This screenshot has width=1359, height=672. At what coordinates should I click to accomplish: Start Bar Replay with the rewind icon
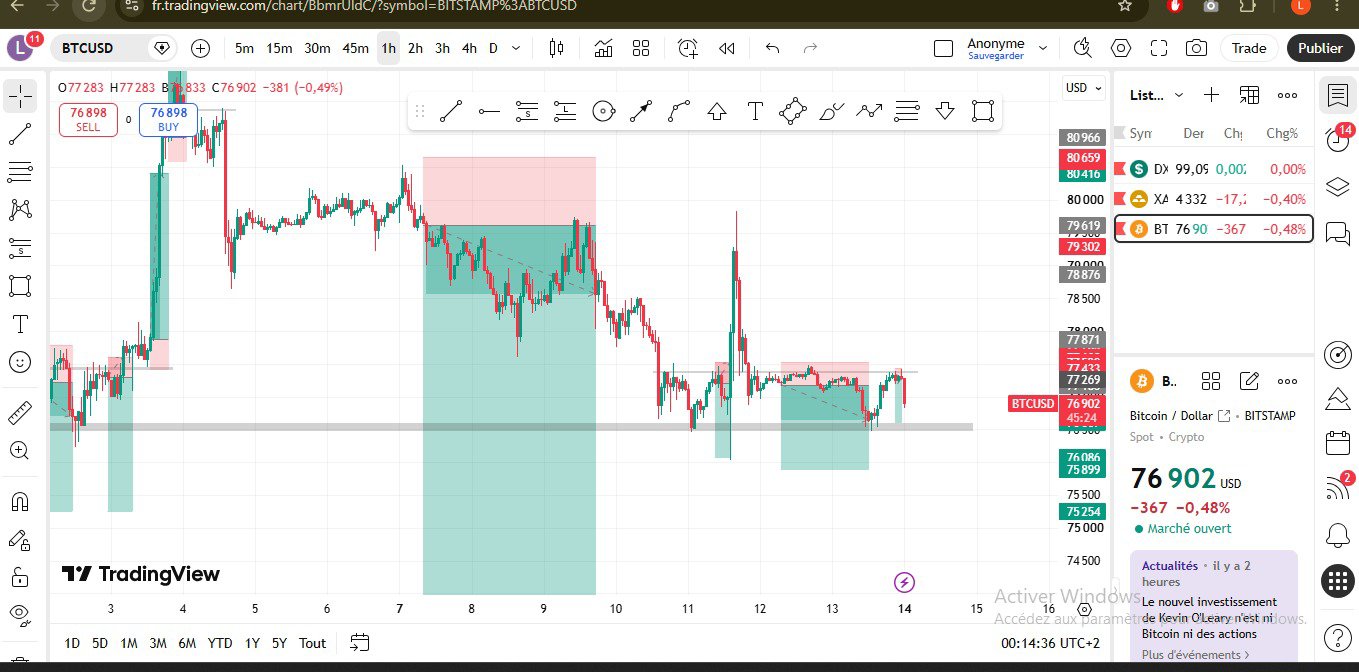point(727,48)
